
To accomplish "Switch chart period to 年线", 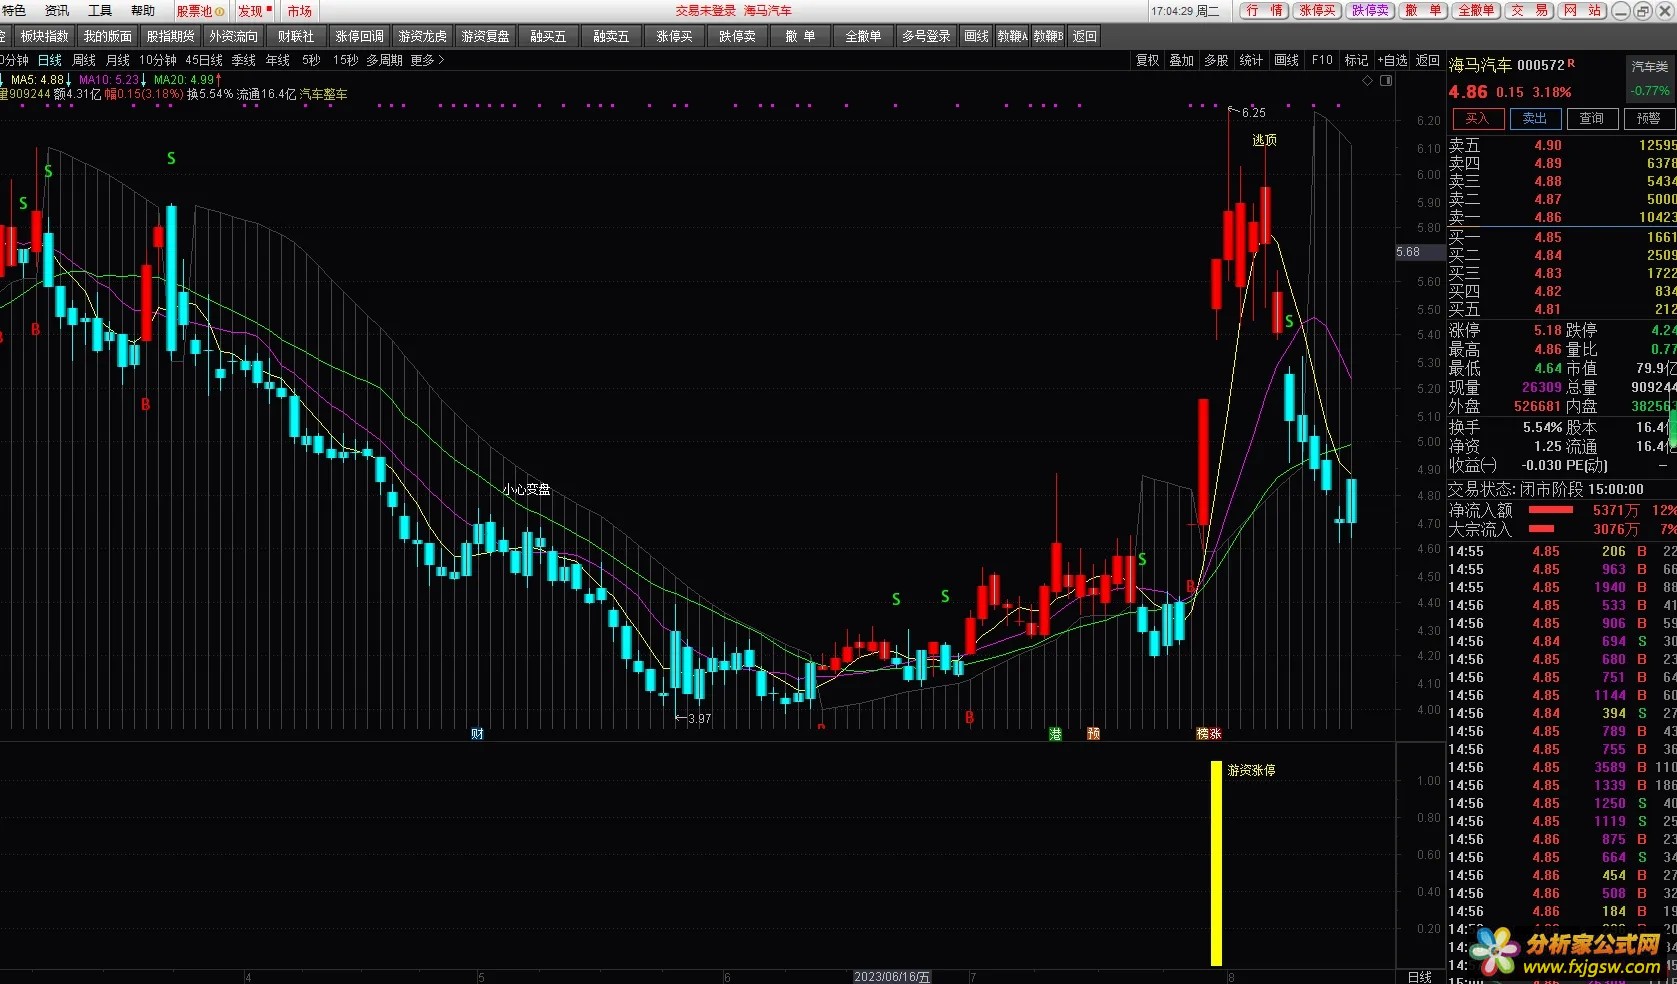I will 278,61.
